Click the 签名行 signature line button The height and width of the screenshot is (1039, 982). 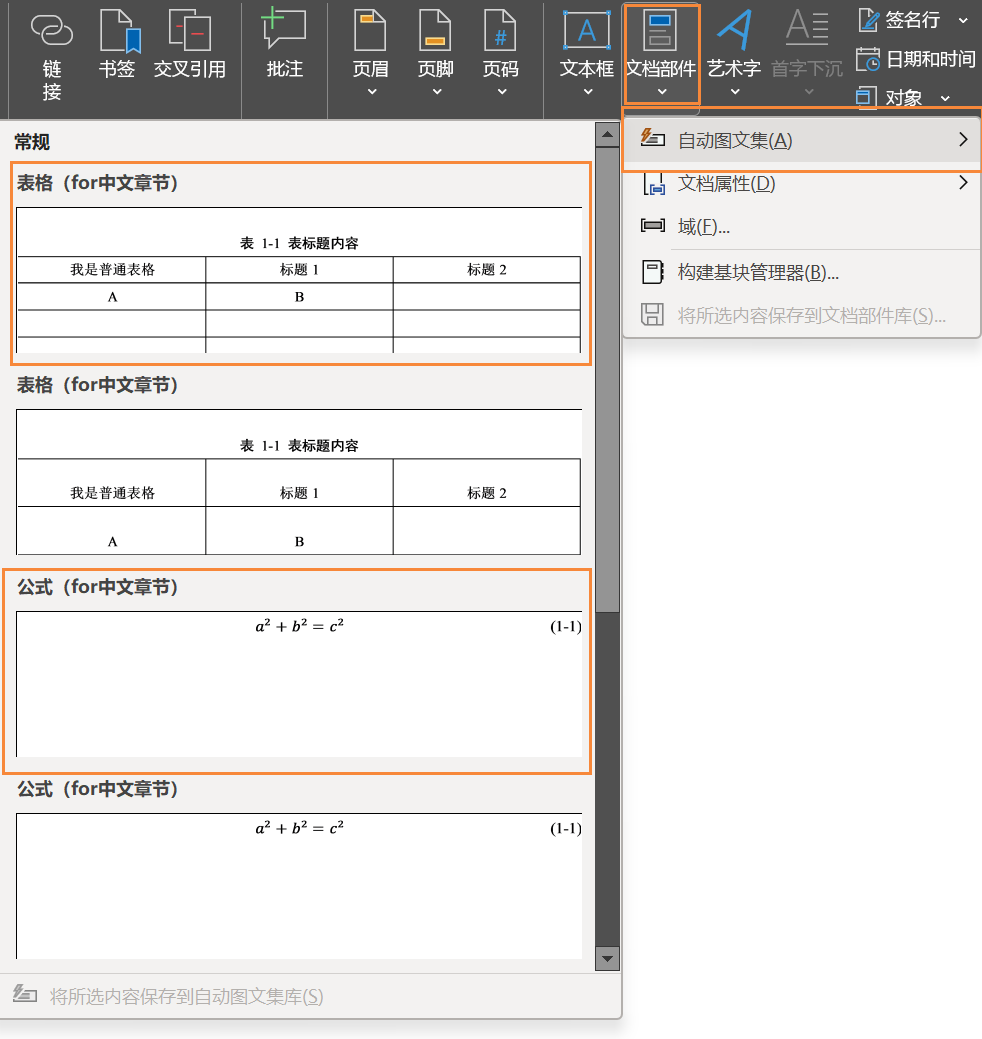(900, 20)
